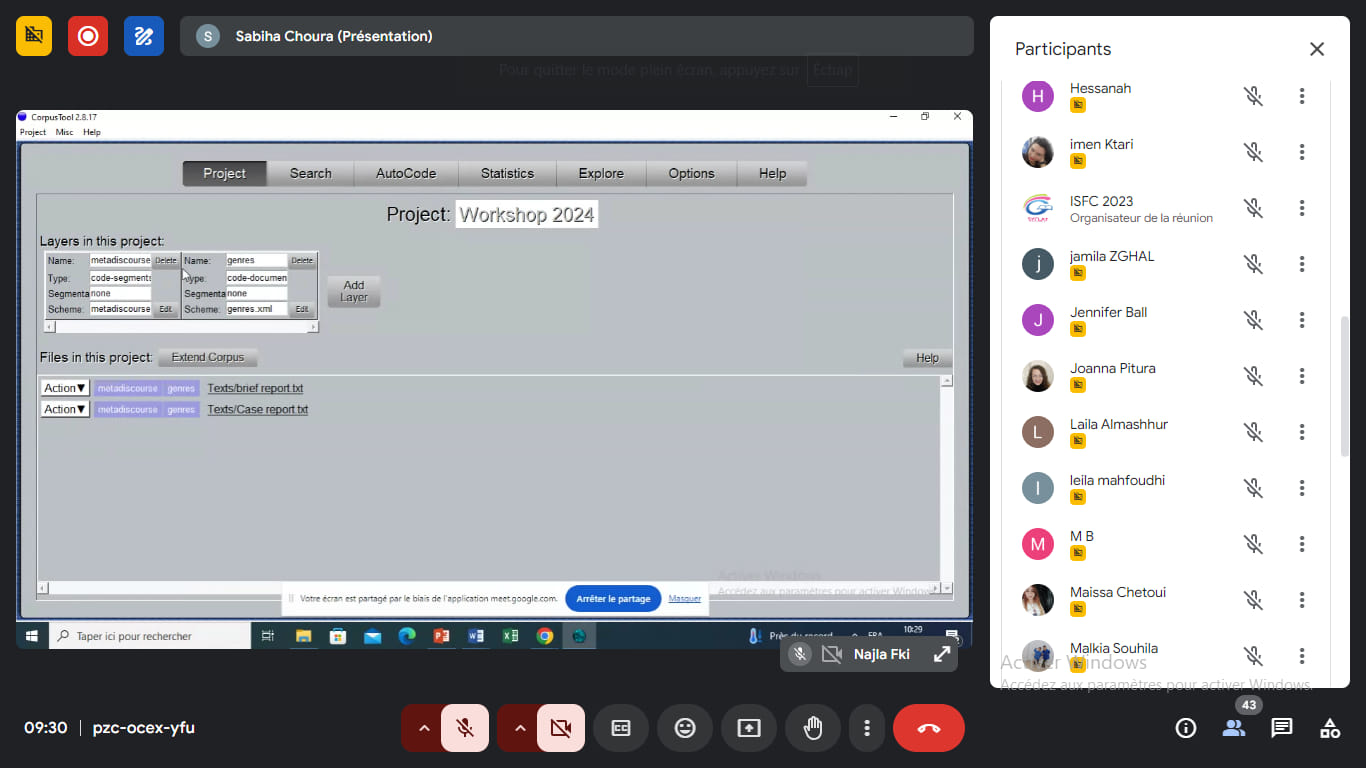Click the Windows search box in shared screen

tap(150, 635)
